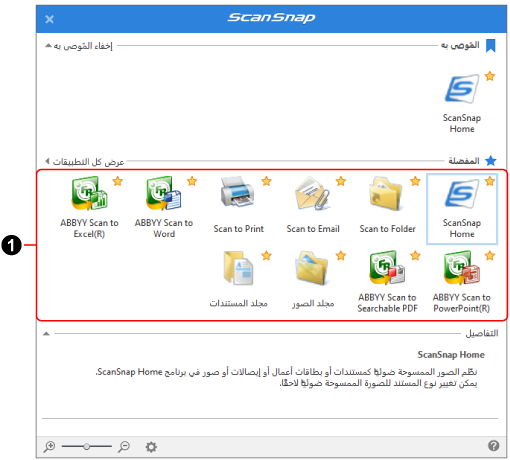Close the ScanSnap quick menu window
510x460 pixels.
49,19
